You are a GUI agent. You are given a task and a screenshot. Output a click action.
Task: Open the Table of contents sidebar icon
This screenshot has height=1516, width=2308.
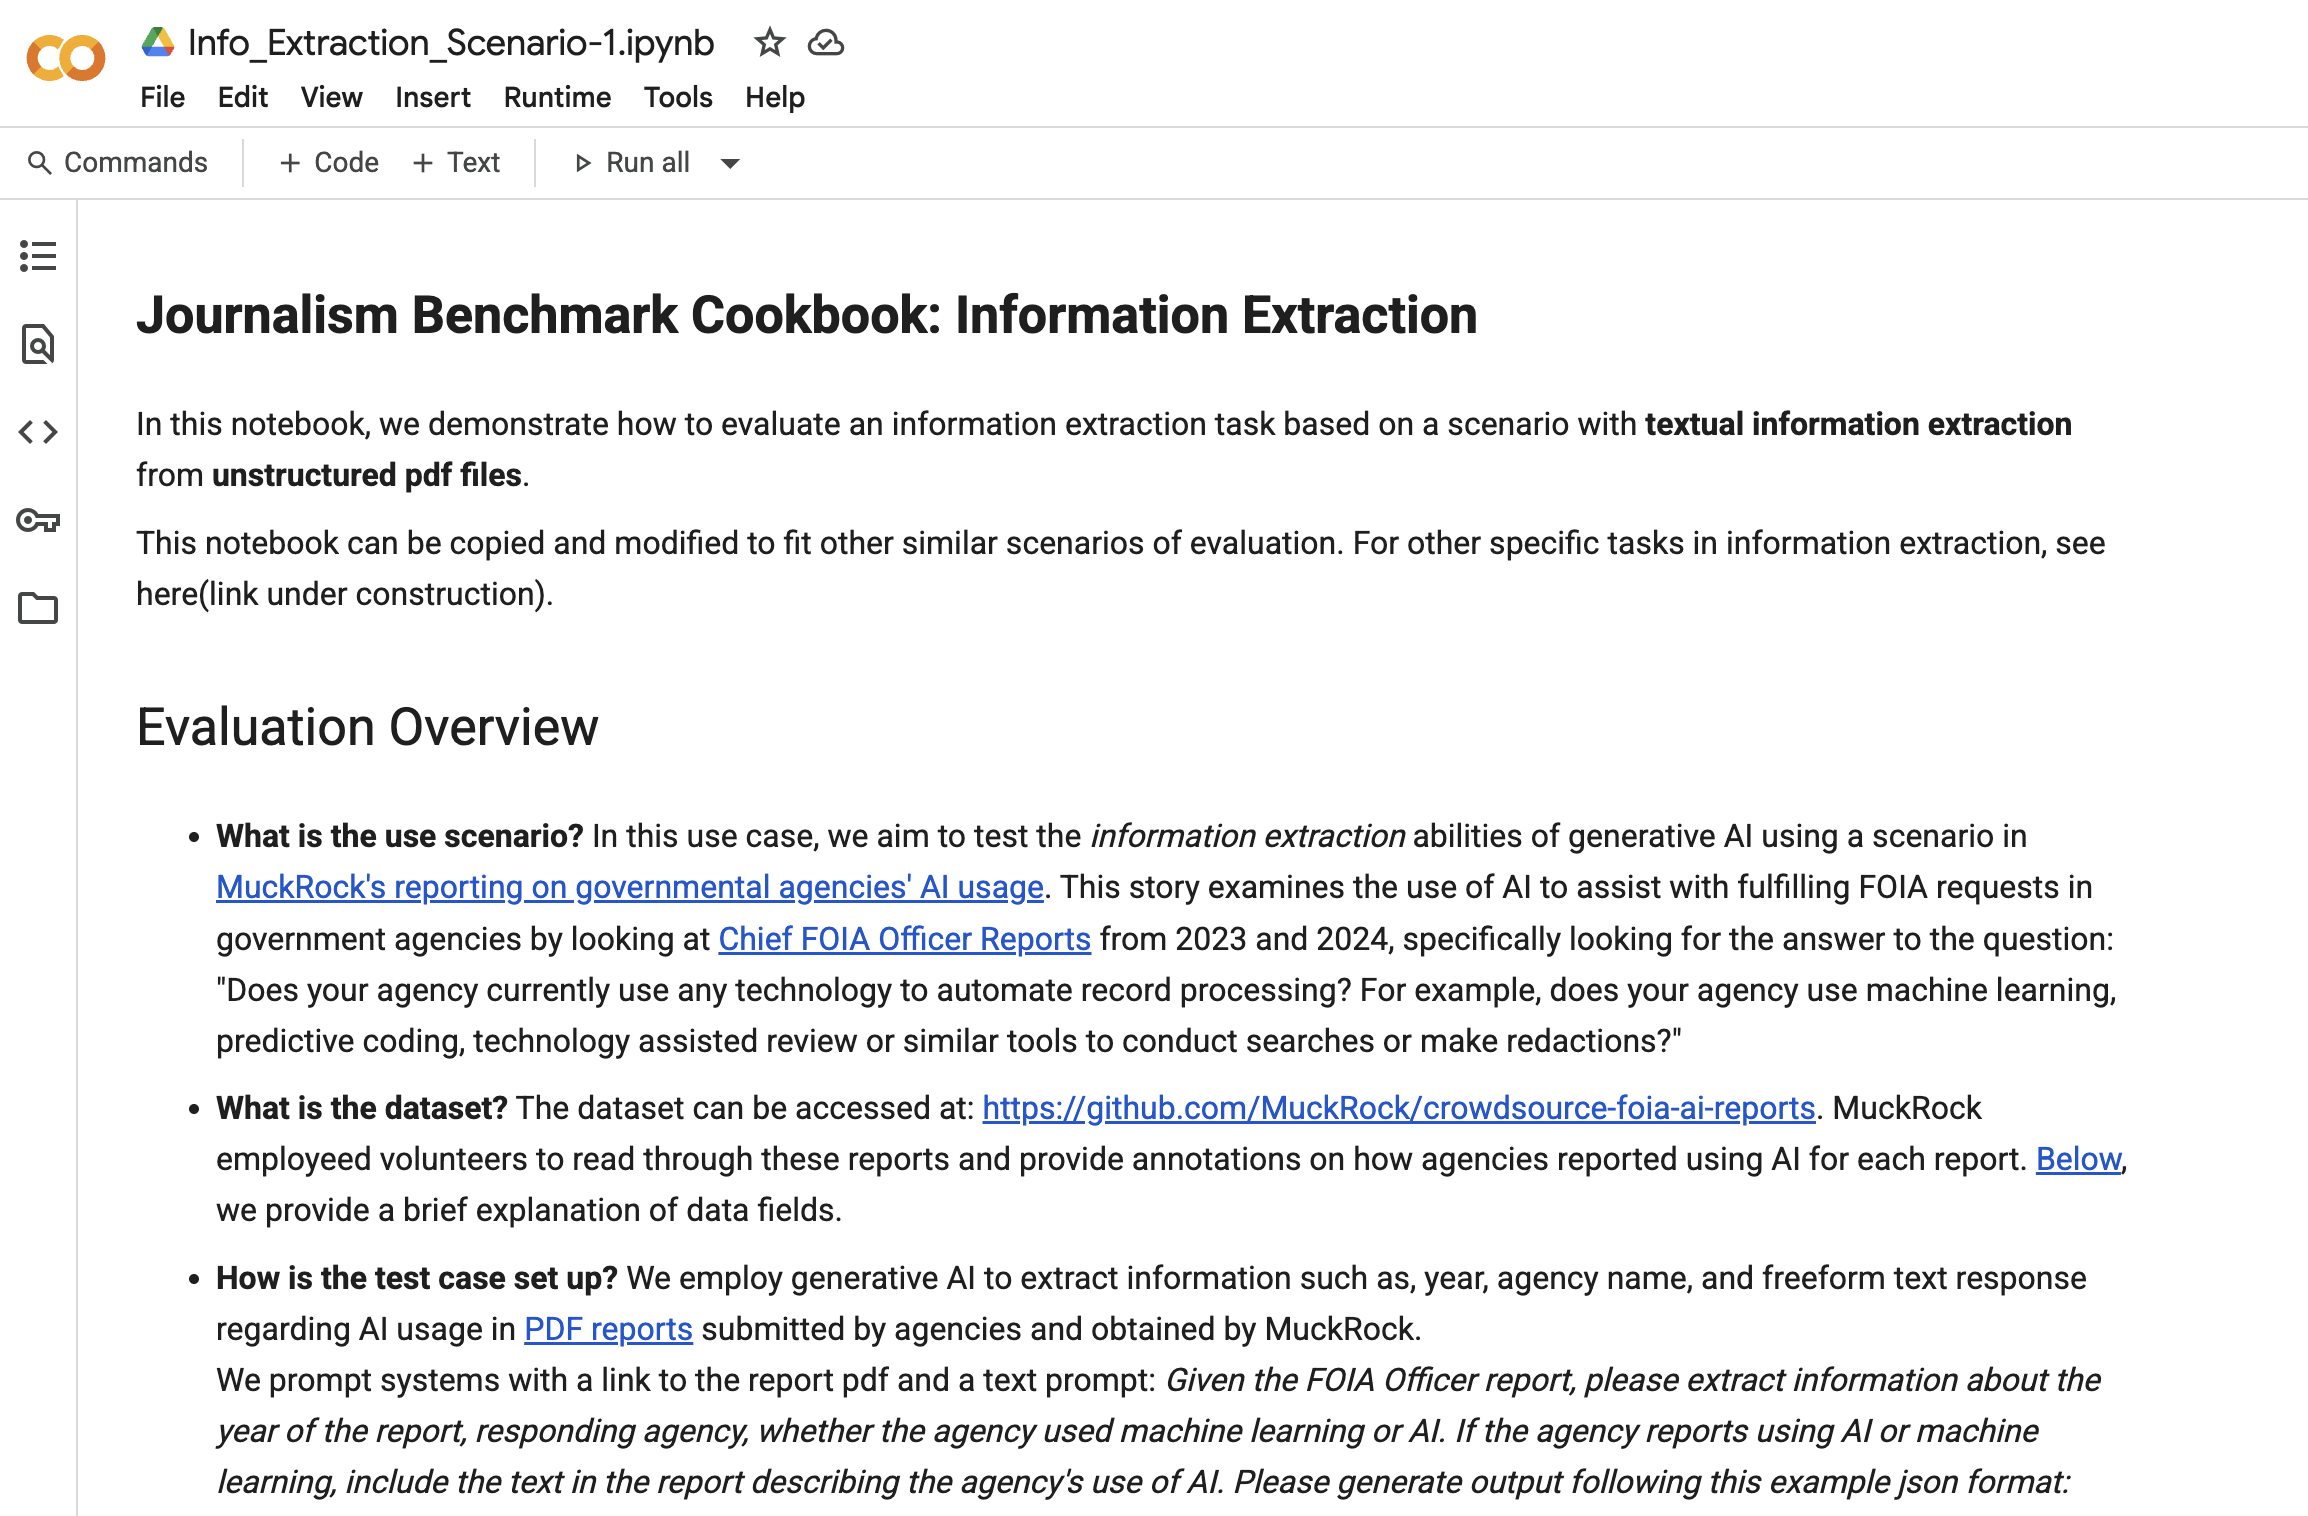click(x=38, y=256)
